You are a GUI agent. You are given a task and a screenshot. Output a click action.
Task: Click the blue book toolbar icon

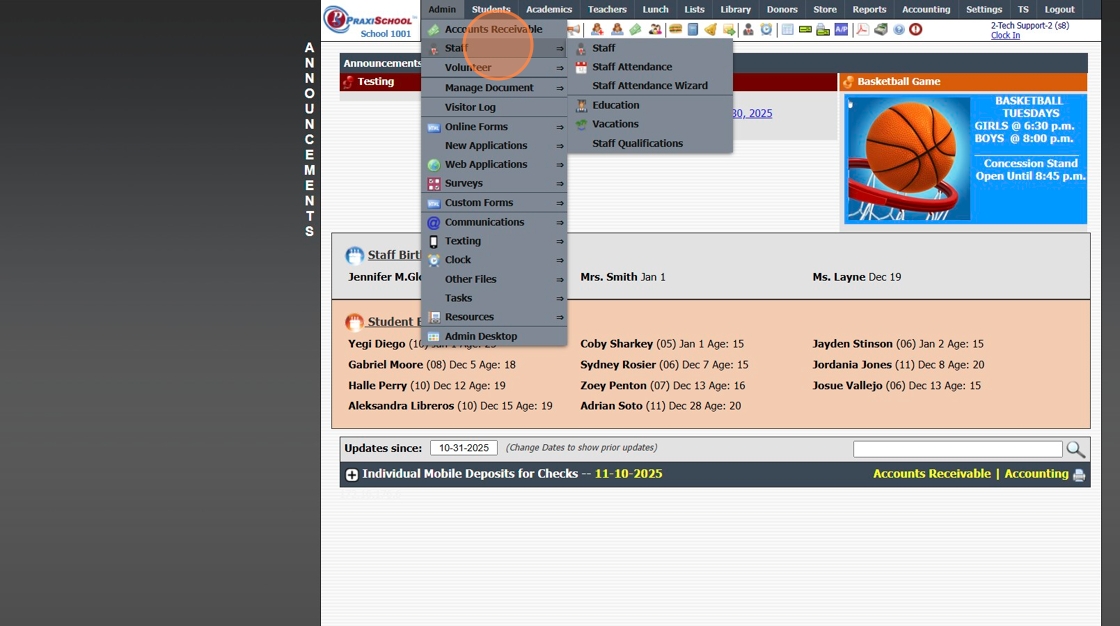tap(693, 29)
